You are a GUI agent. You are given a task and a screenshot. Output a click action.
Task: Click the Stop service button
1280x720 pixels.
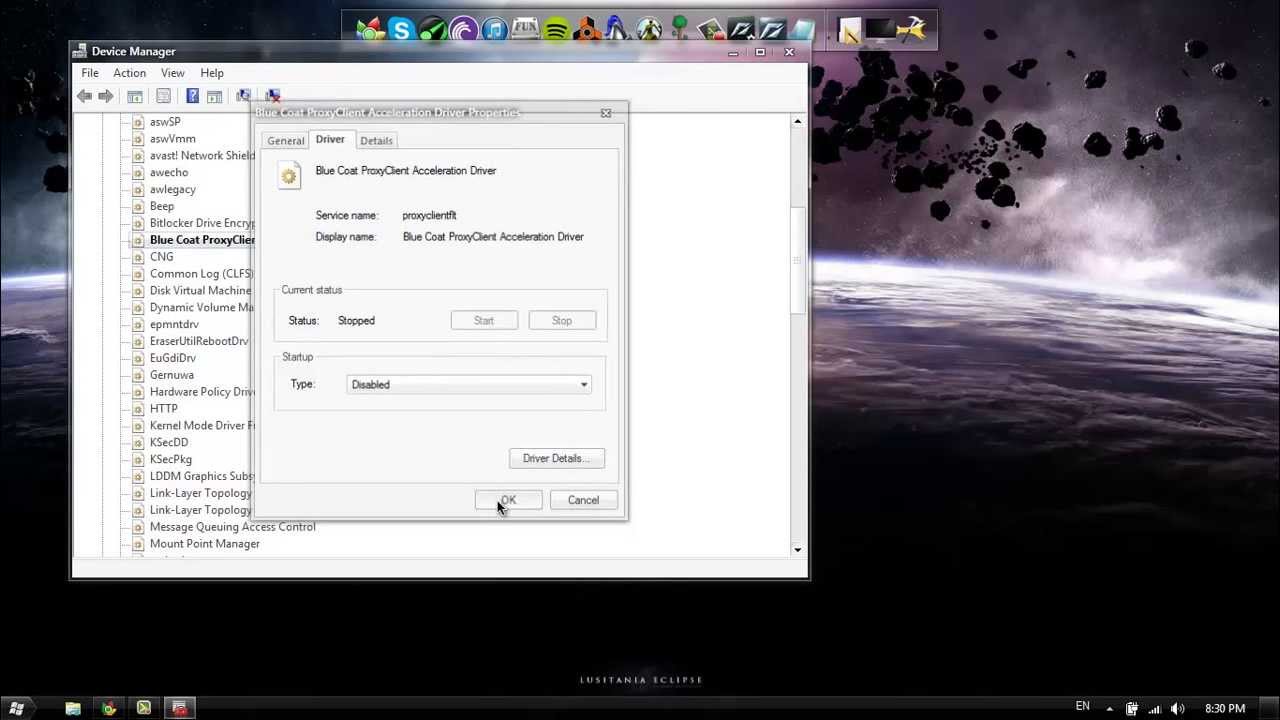pos(562,321)
